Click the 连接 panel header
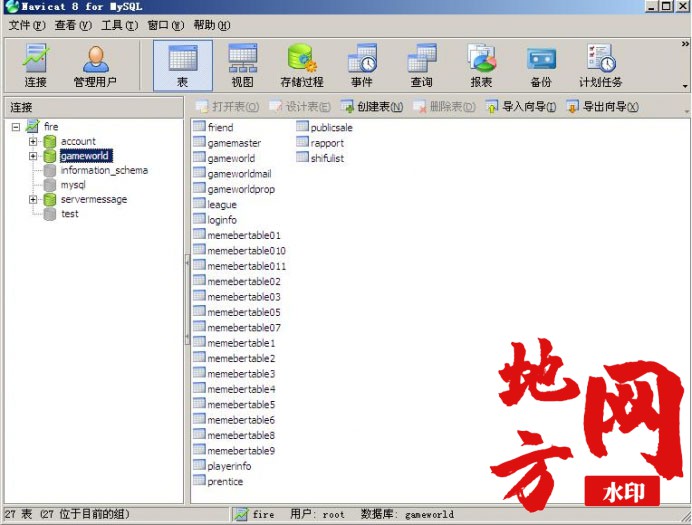The height and width of the screenshot is (525, 692). coord(94,107)
